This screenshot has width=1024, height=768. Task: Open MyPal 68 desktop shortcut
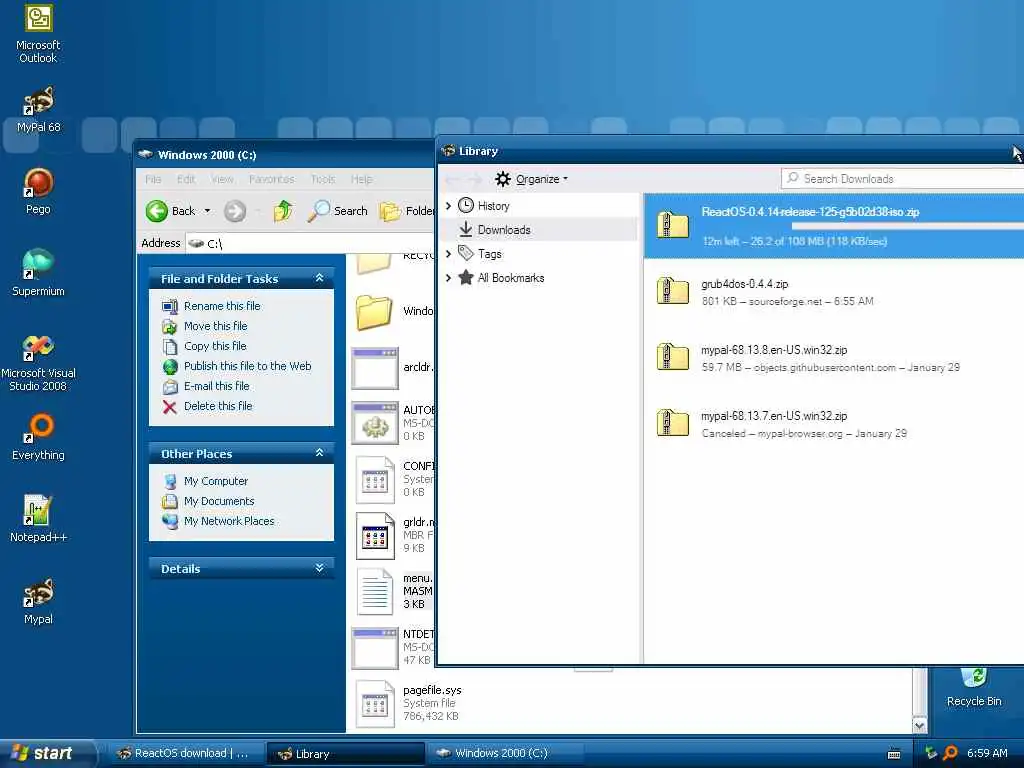pyautogui.click(x=38, y=109)
